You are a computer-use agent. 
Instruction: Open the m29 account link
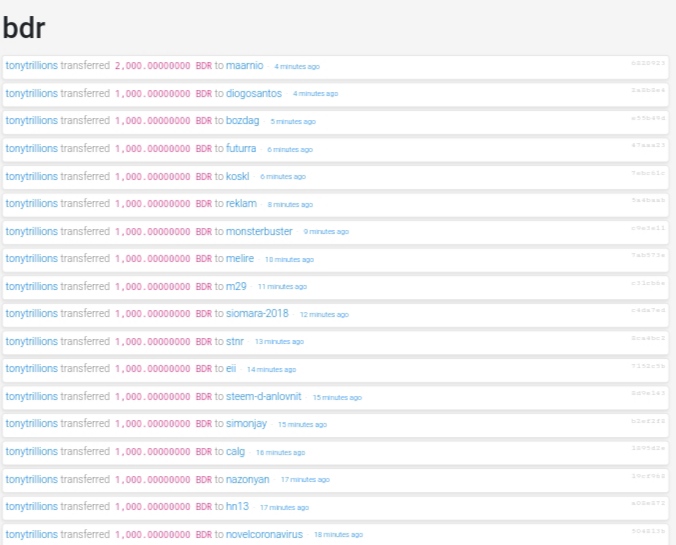(x=236, y=287)
